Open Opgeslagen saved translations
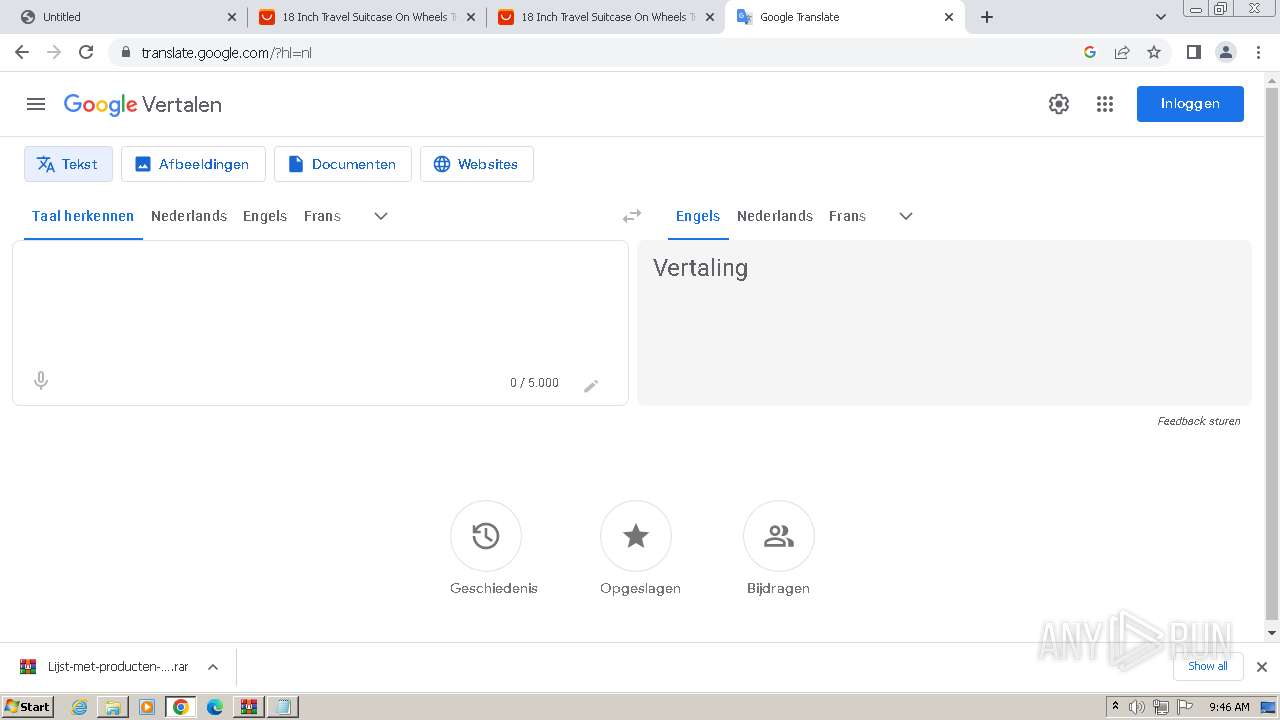The width and height of the screenshot is (1280, 720). click(x=636, y=536)
